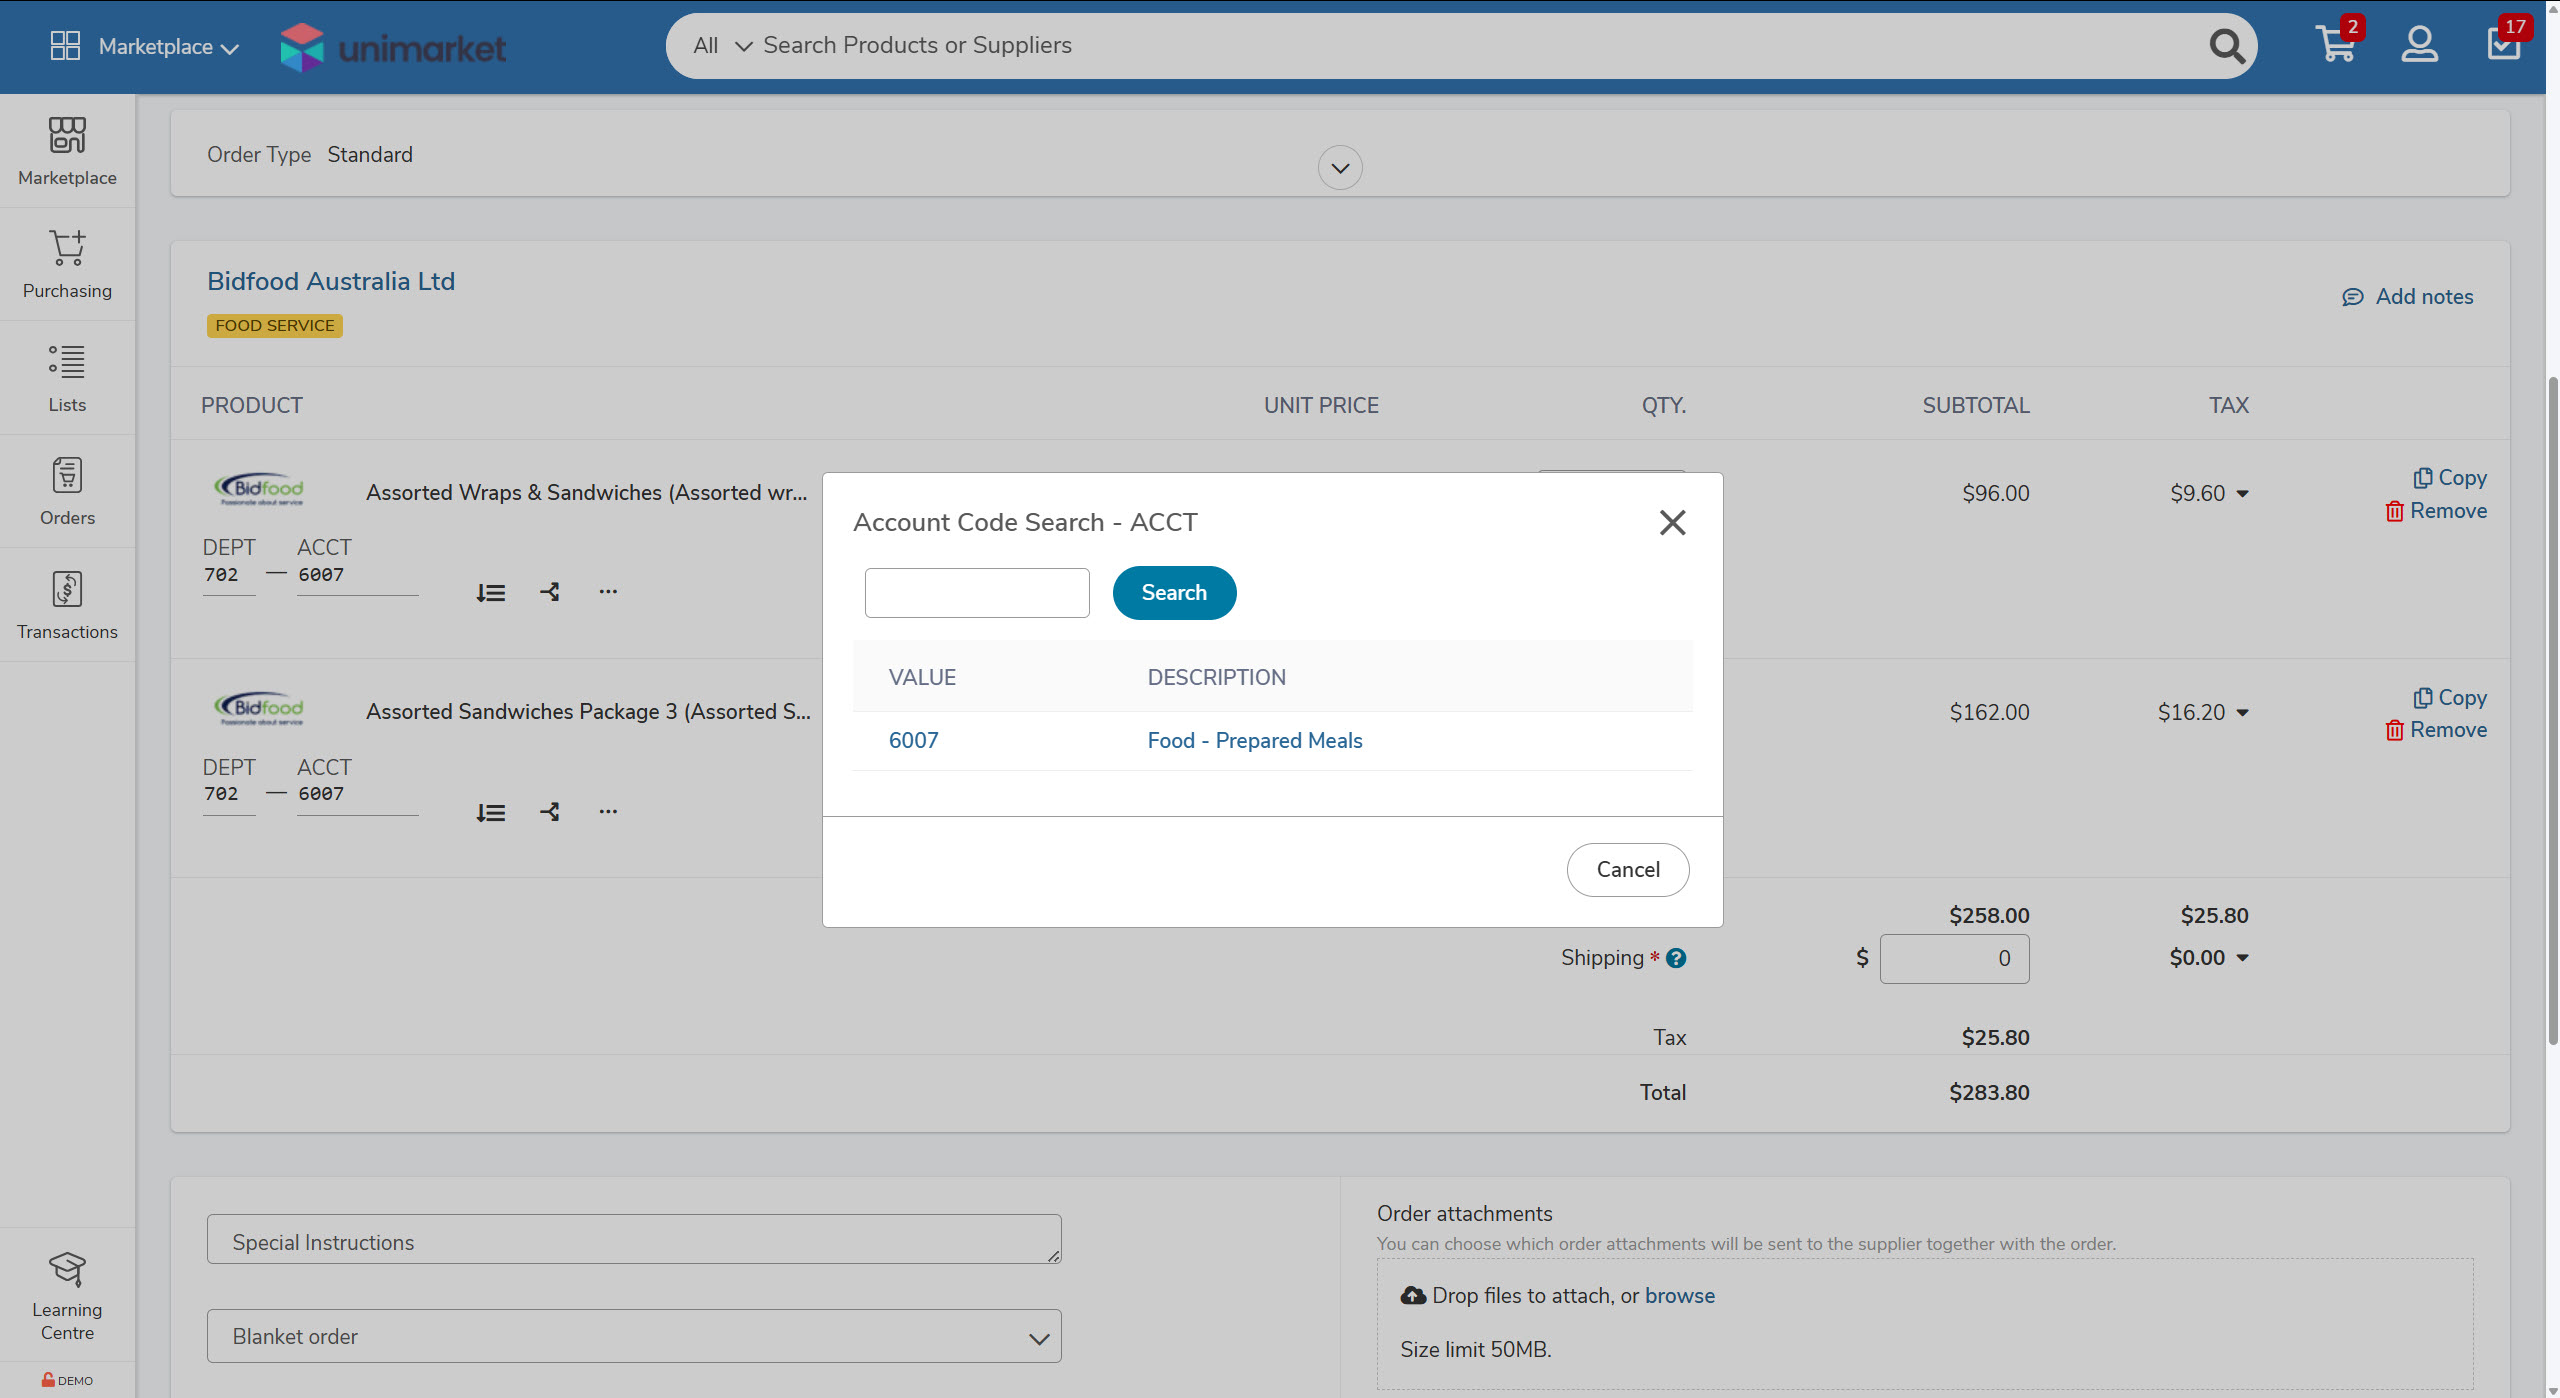This screenshot has height=1398, width=2560.
Task: Click the user profile icon
Action: (x=2419, y=44)
